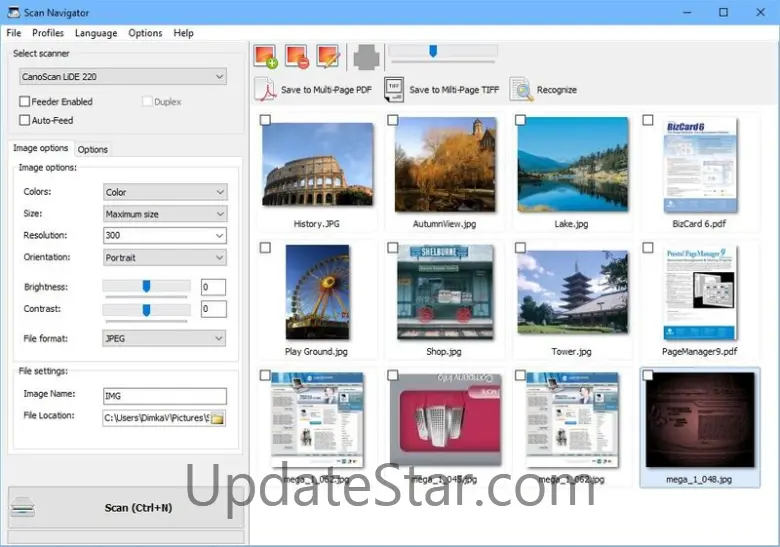
Task: Click the File Location path field
Action: click(x=156, y=418)
